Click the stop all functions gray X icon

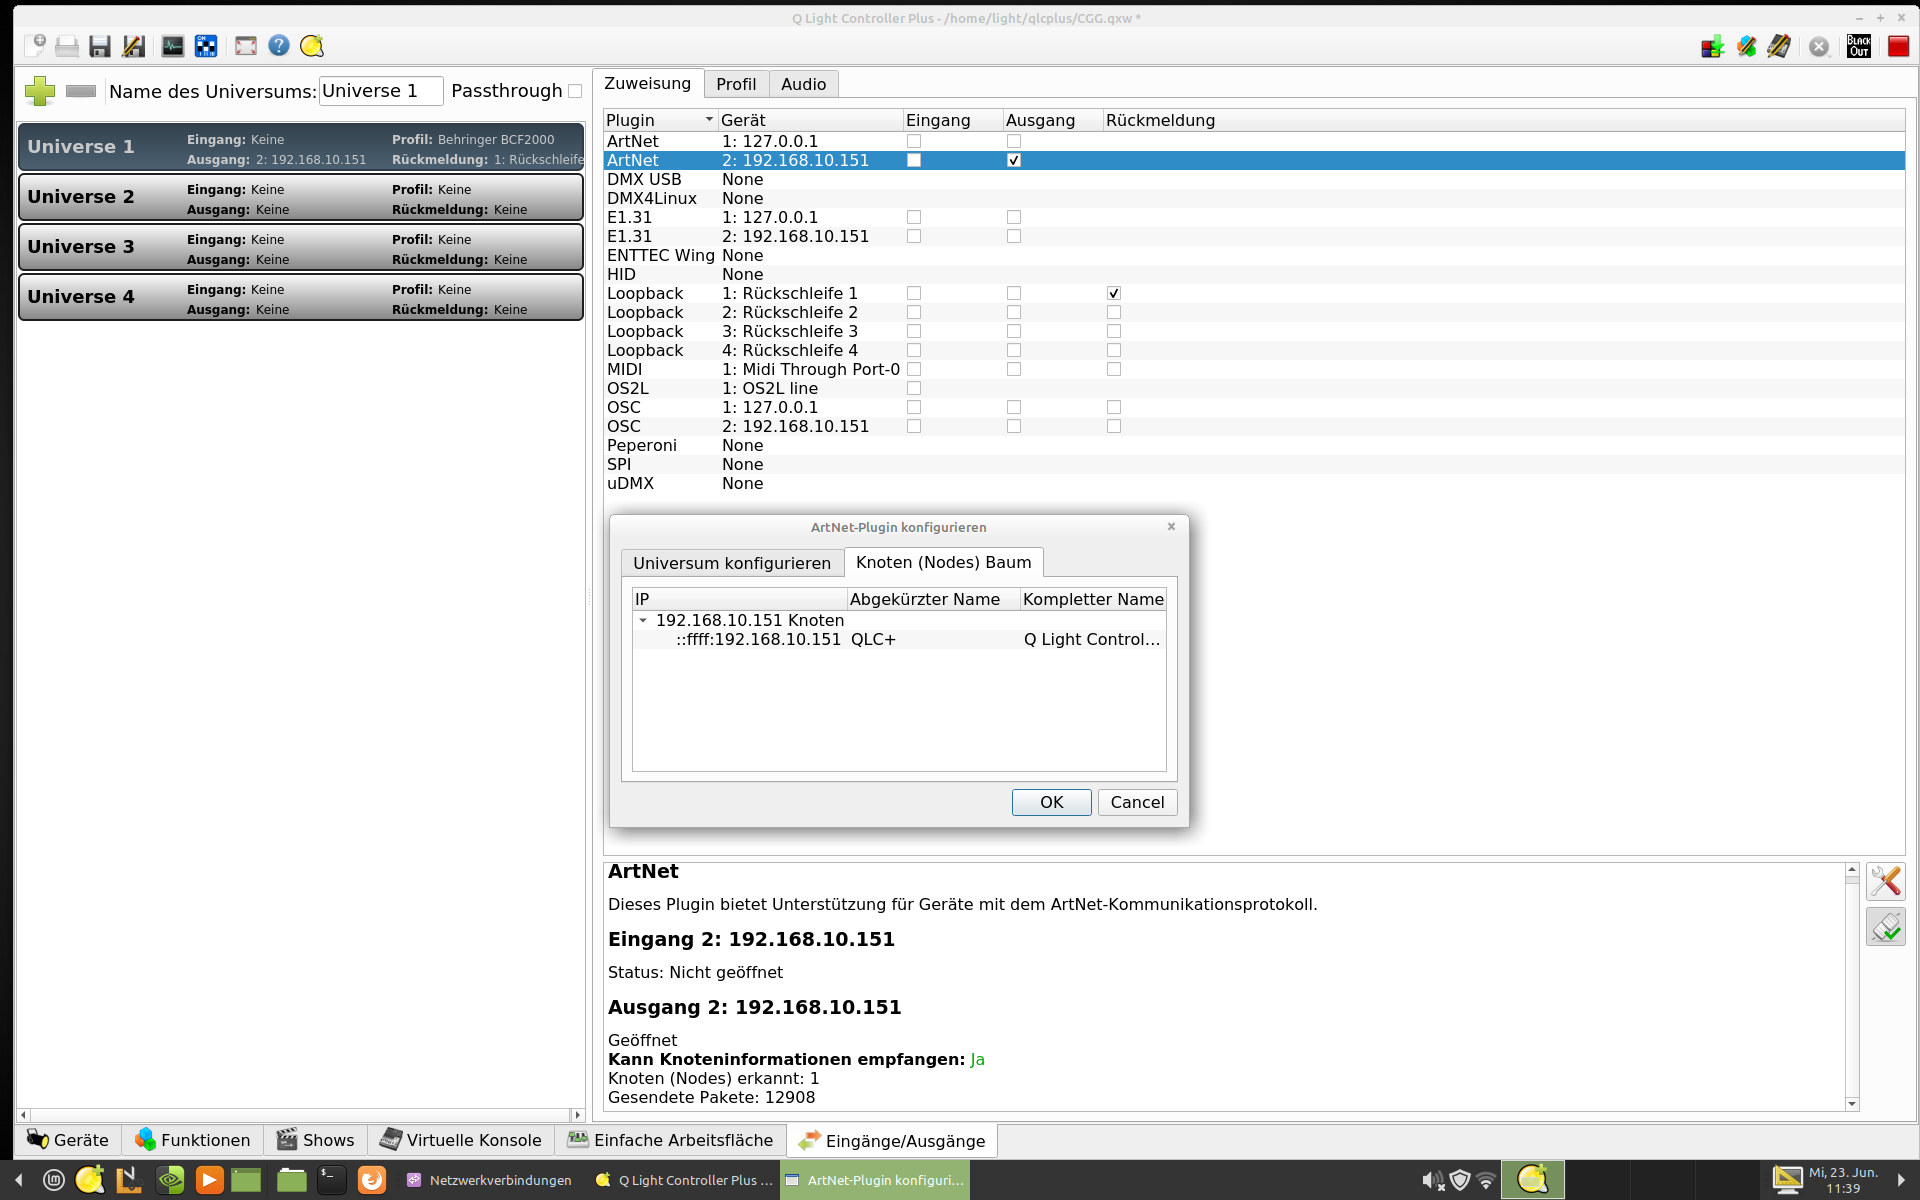pos(1819,46)
